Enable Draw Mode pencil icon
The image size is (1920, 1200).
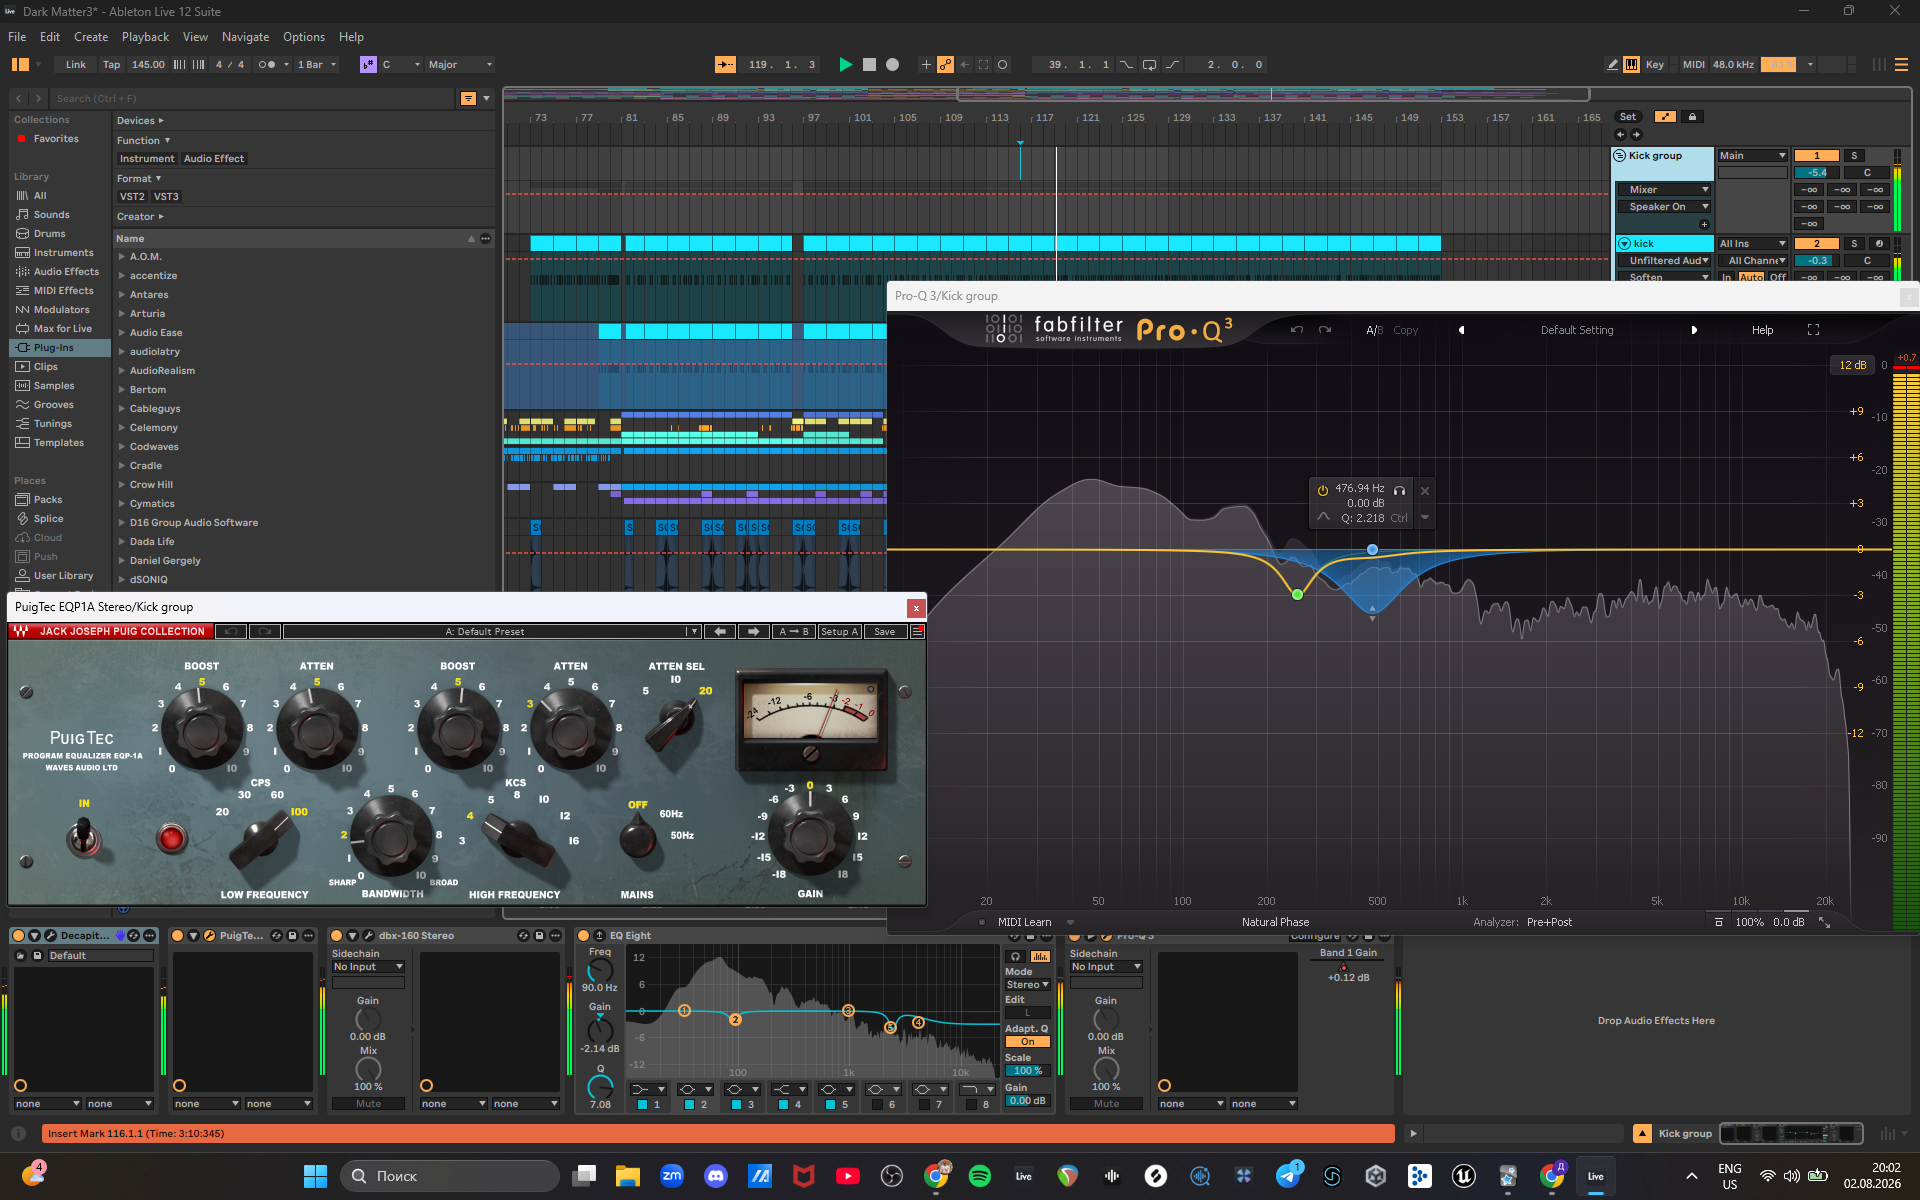tap(1612, 65)
